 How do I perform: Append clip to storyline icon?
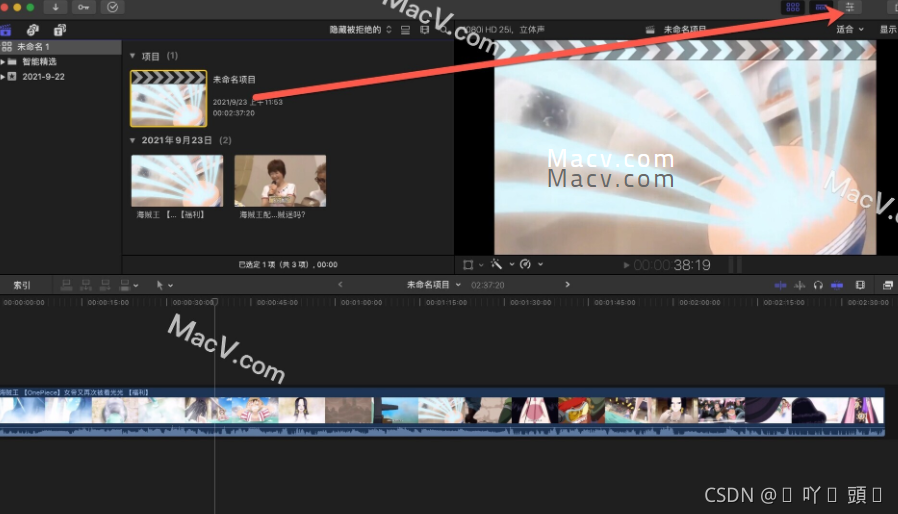(105, 285)
